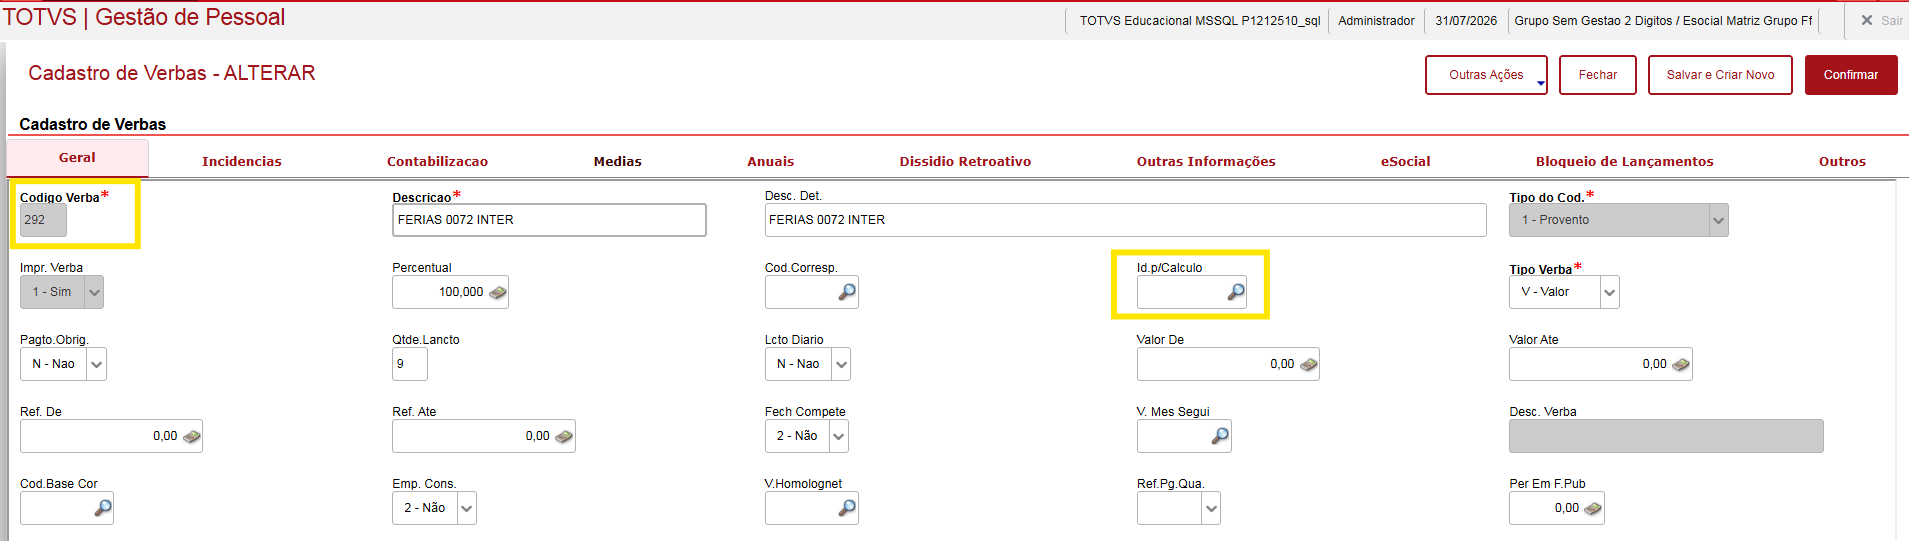
Task: Switch to the Geral tab
Action: pos(77,158)
